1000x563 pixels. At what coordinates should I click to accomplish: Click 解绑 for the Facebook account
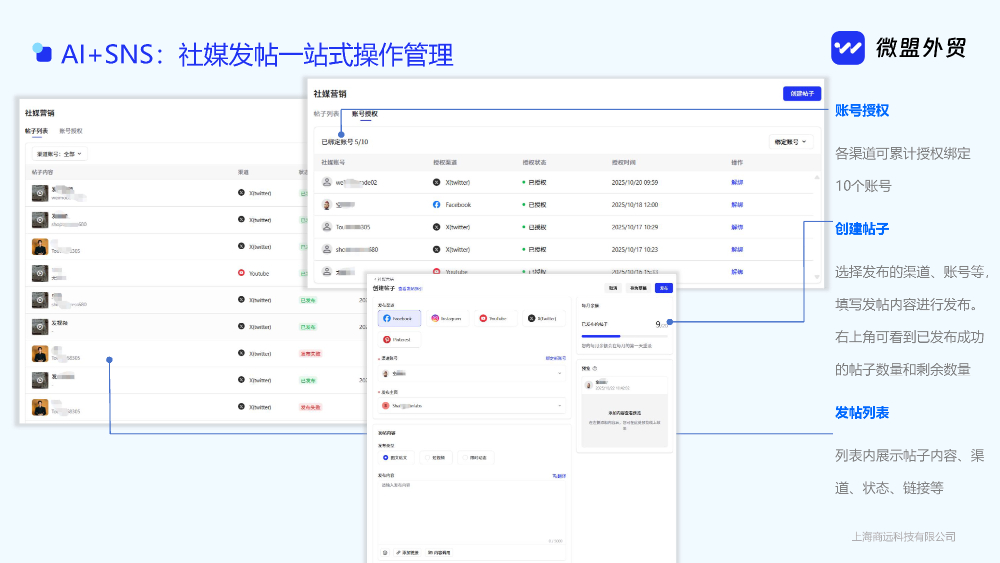(737, 205)
